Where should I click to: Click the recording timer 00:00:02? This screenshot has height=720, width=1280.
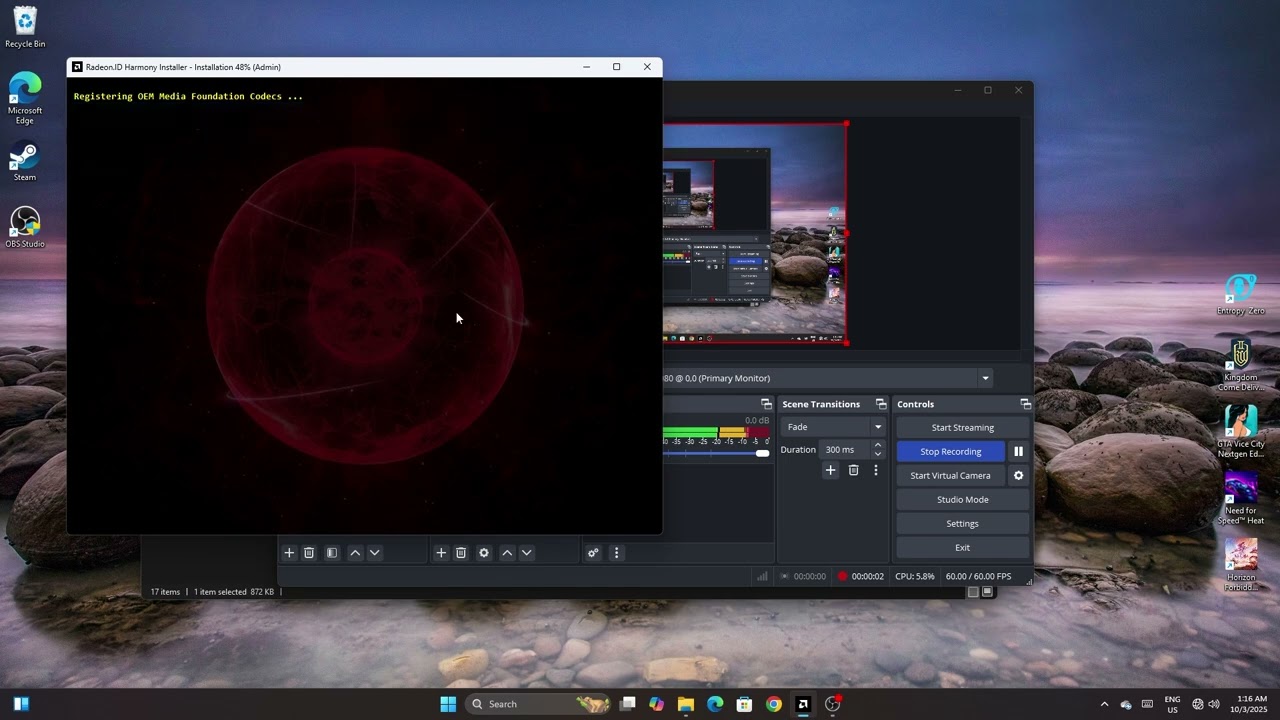868,577
